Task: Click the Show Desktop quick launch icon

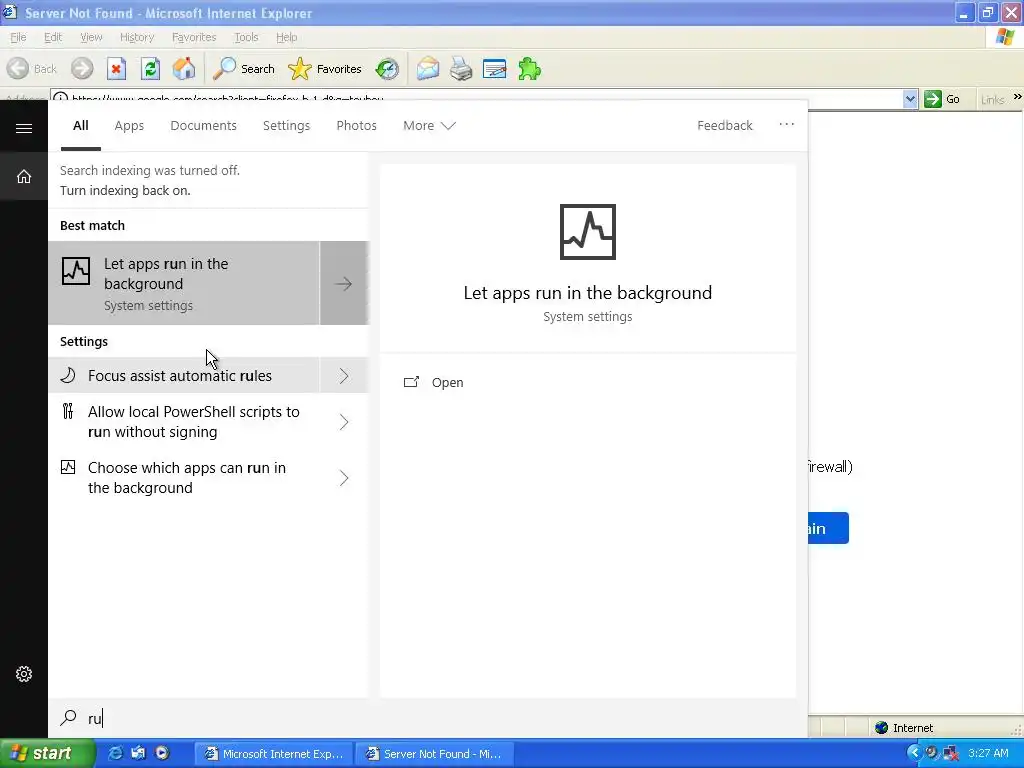Action: coord(138,754)
